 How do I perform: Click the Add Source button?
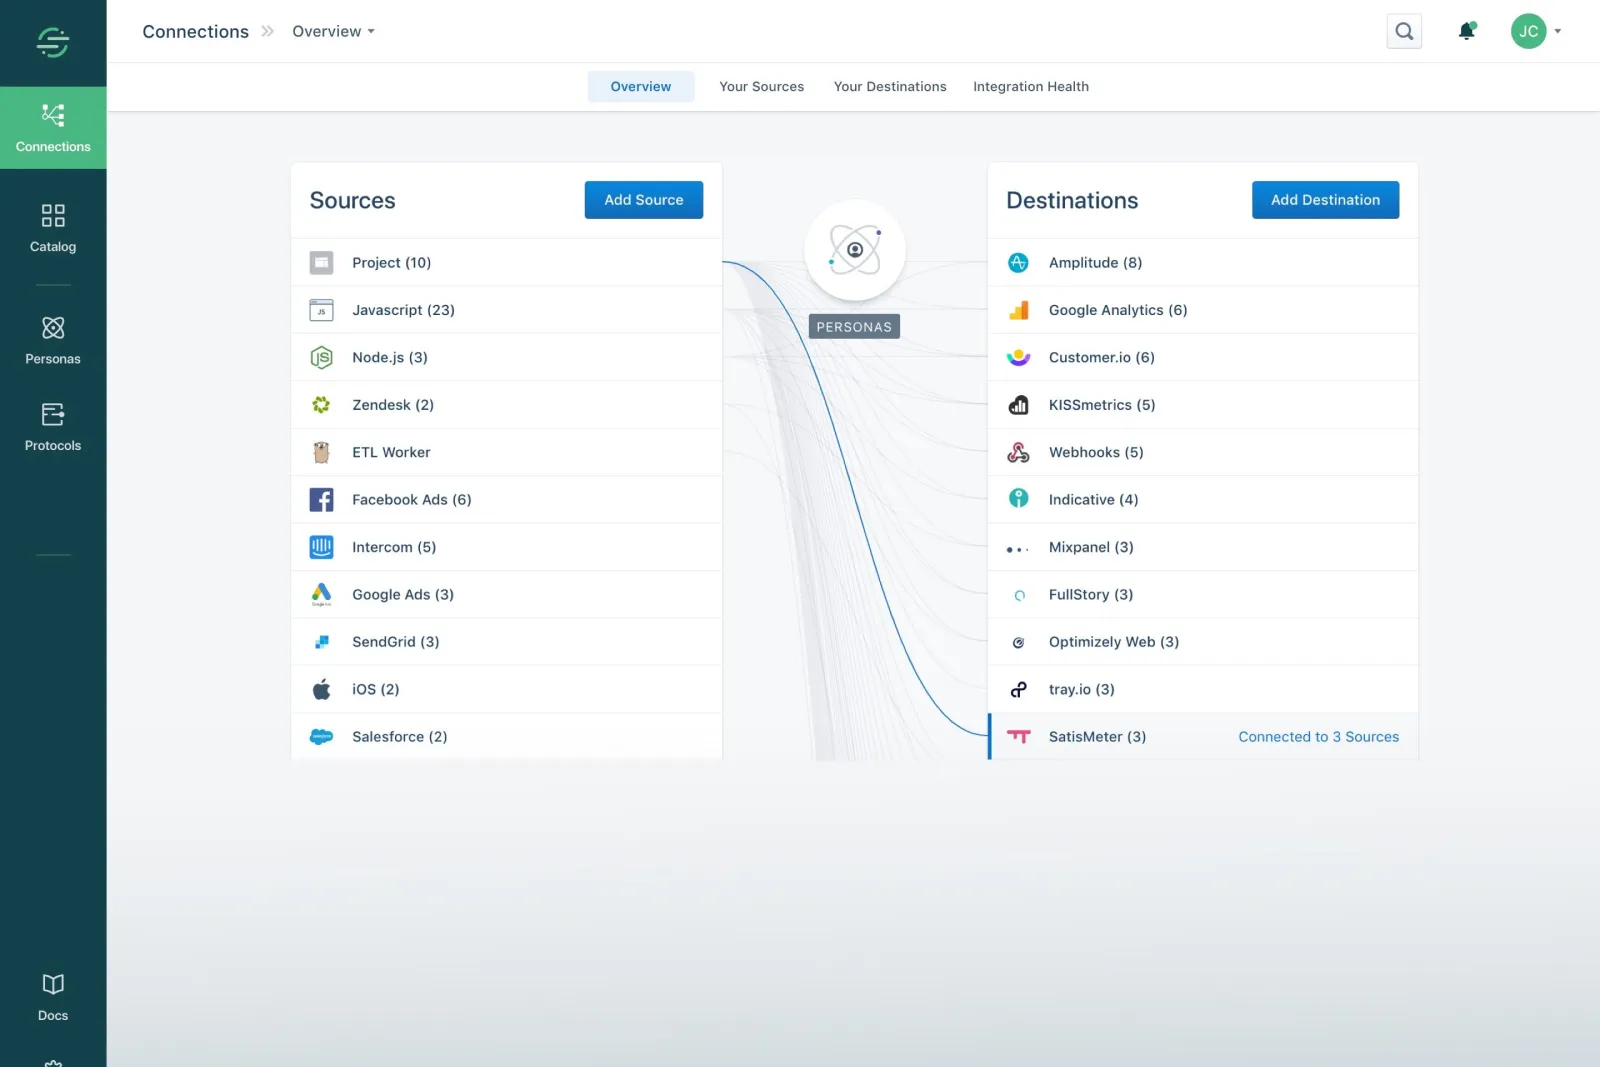coord(644,200)
